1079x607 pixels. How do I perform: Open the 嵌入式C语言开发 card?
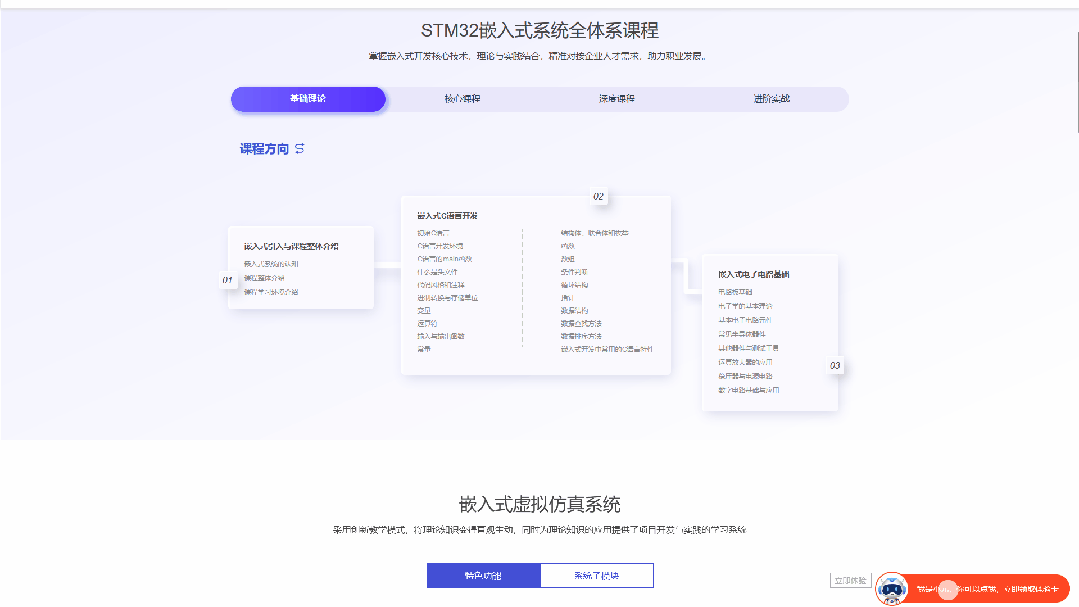click(x=447, y=214)
